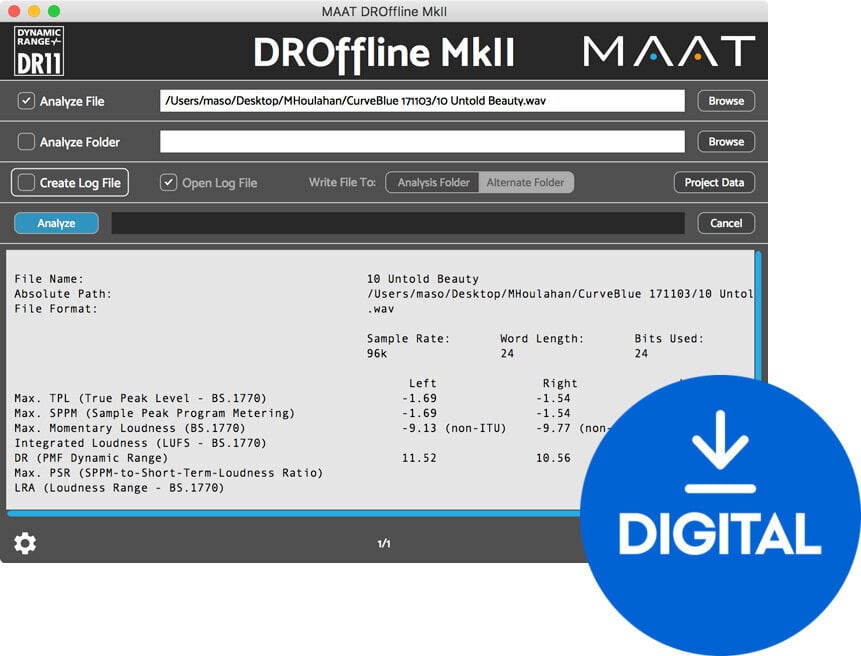The width and height of the screenshot is (861, 656).
Task: Click the 1/1 page indicator
Action: pos(384,543)
